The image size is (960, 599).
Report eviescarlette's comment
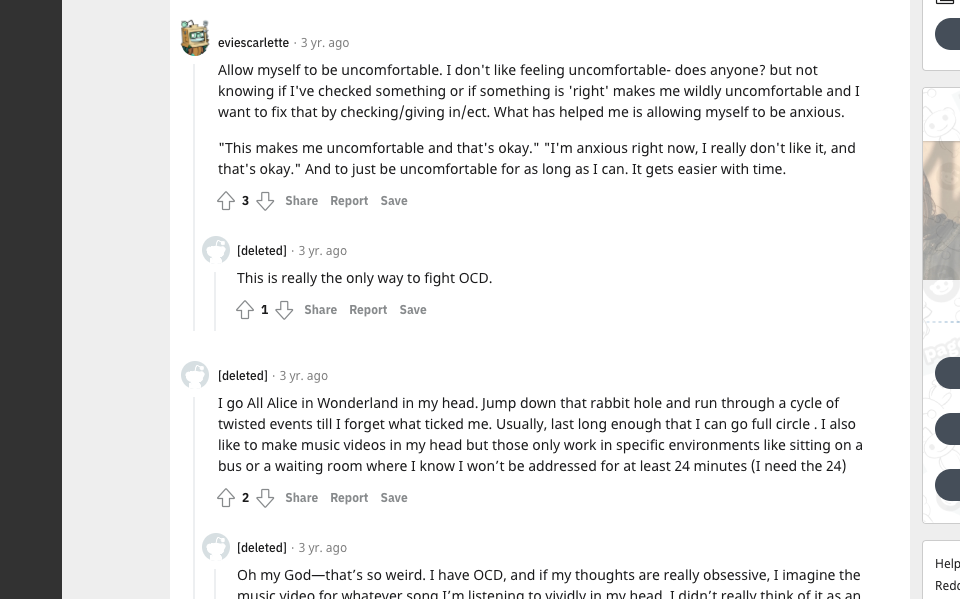[349, 201]
